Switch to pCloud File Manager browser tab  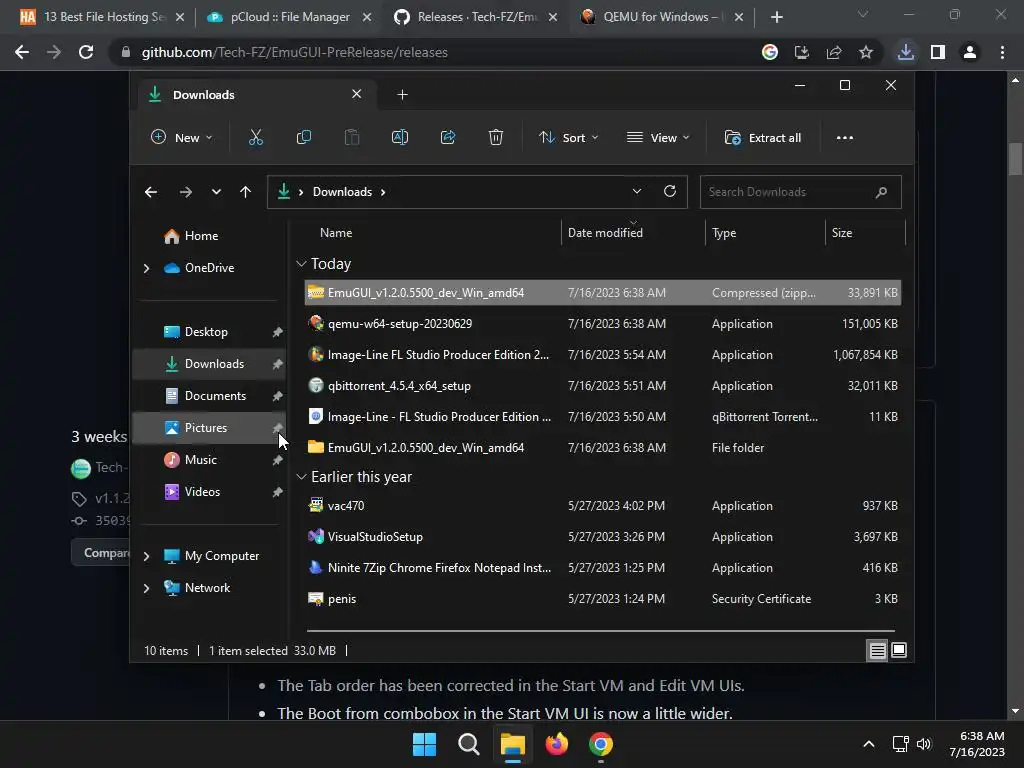(x=290, y=17)
